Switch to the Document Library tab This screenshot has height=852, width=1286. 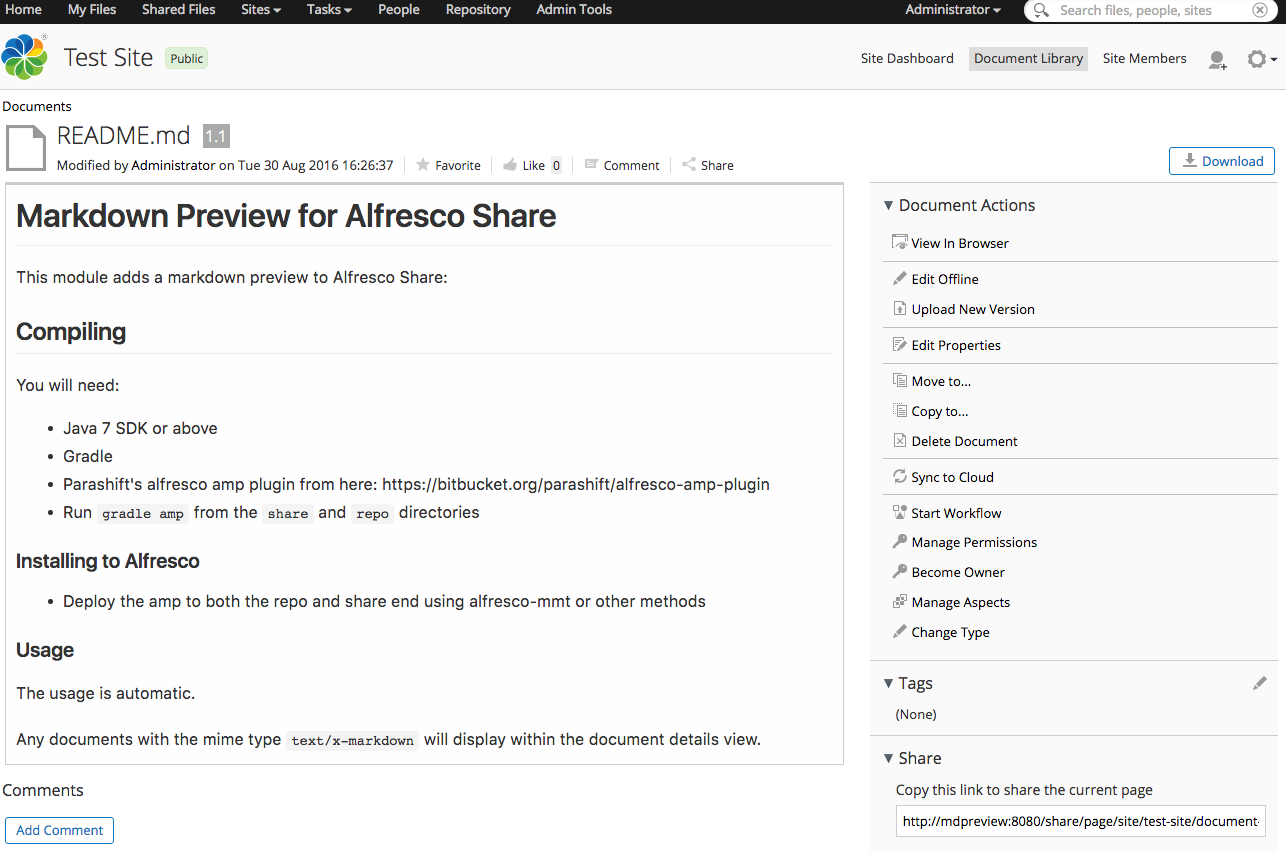click(x=1028, y=58)
